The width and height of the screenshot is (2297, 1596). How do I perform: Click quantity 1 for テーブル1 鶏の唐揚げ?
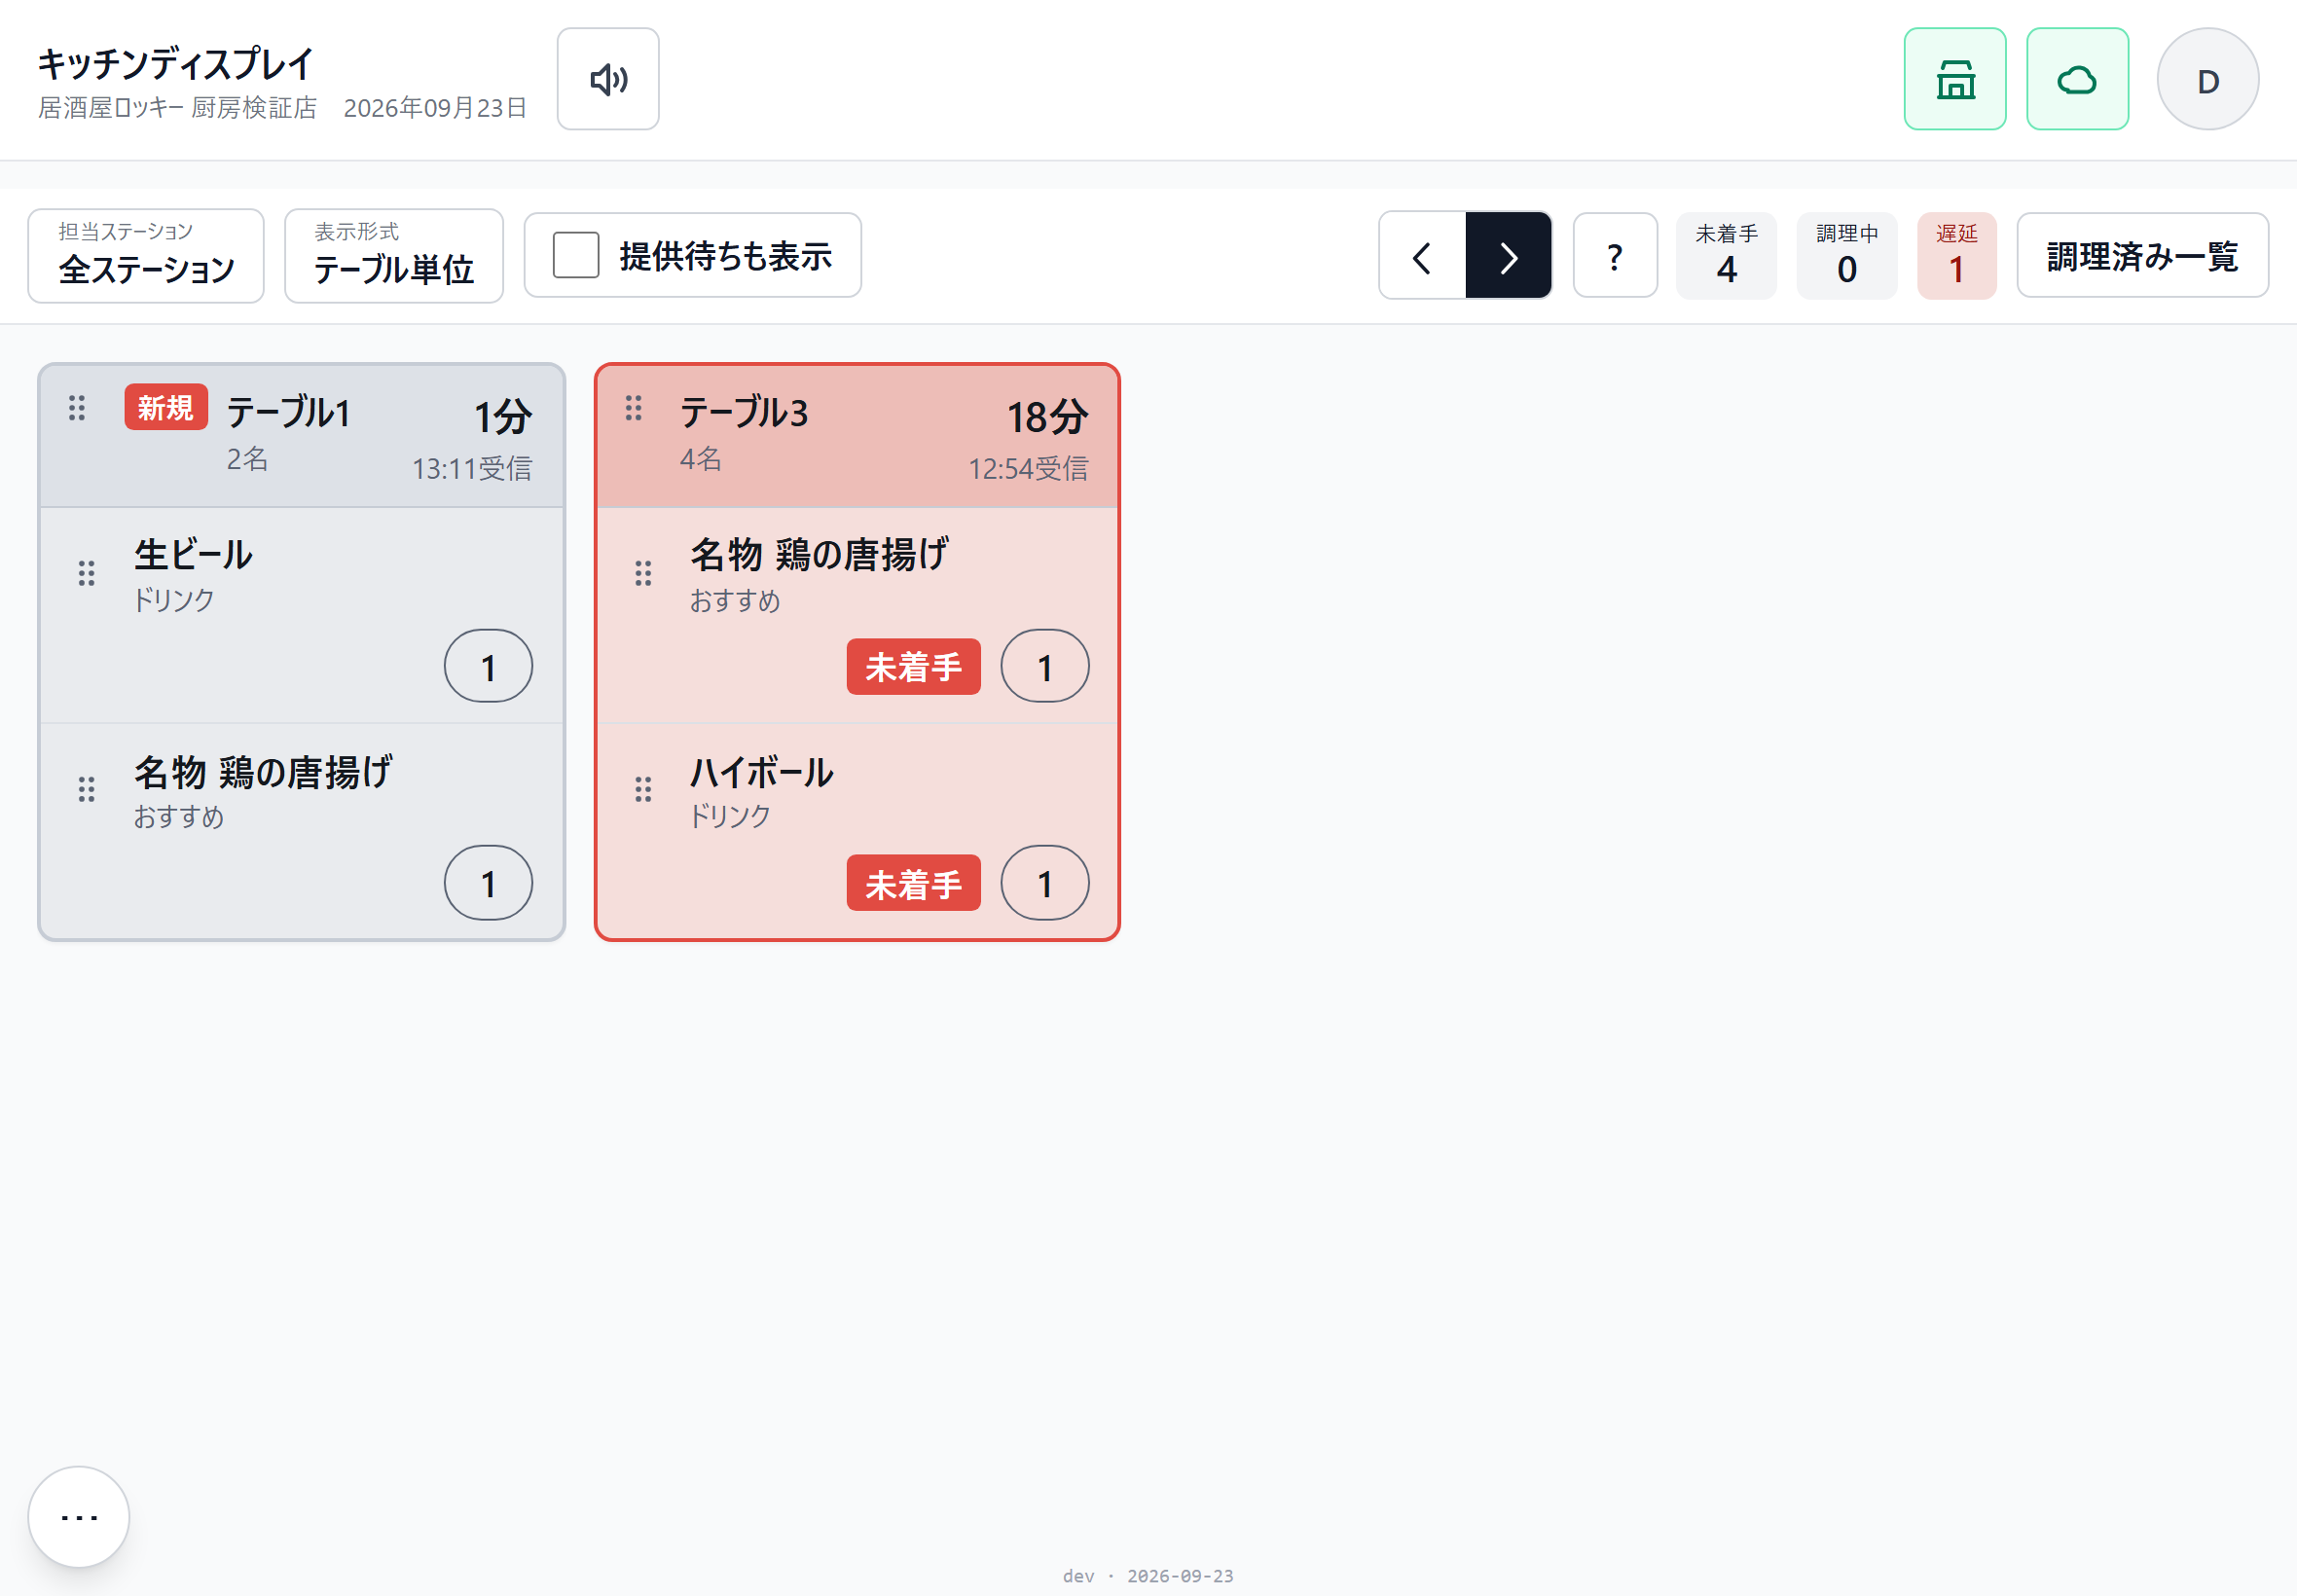click(489, 883)
